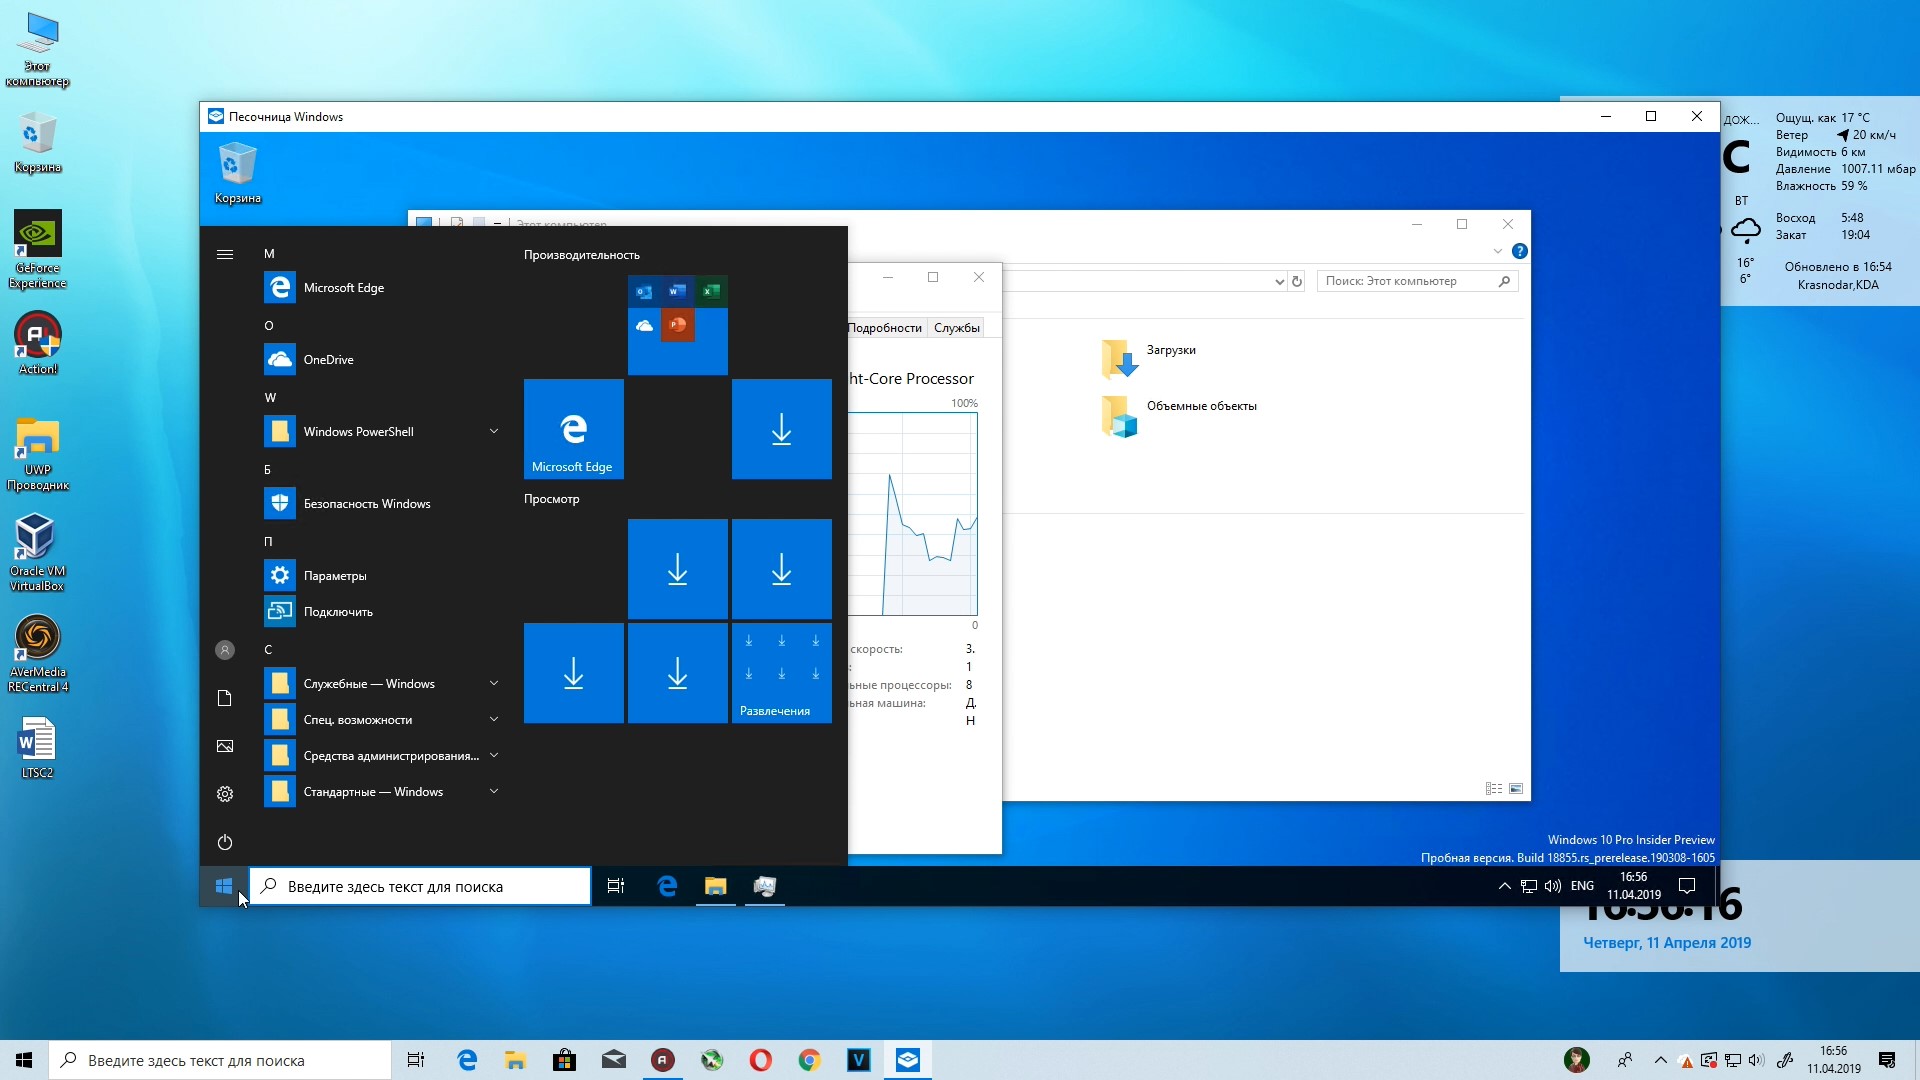Open sandbox notification center icon
1920x1080 pixels.
pos(1687,886)
